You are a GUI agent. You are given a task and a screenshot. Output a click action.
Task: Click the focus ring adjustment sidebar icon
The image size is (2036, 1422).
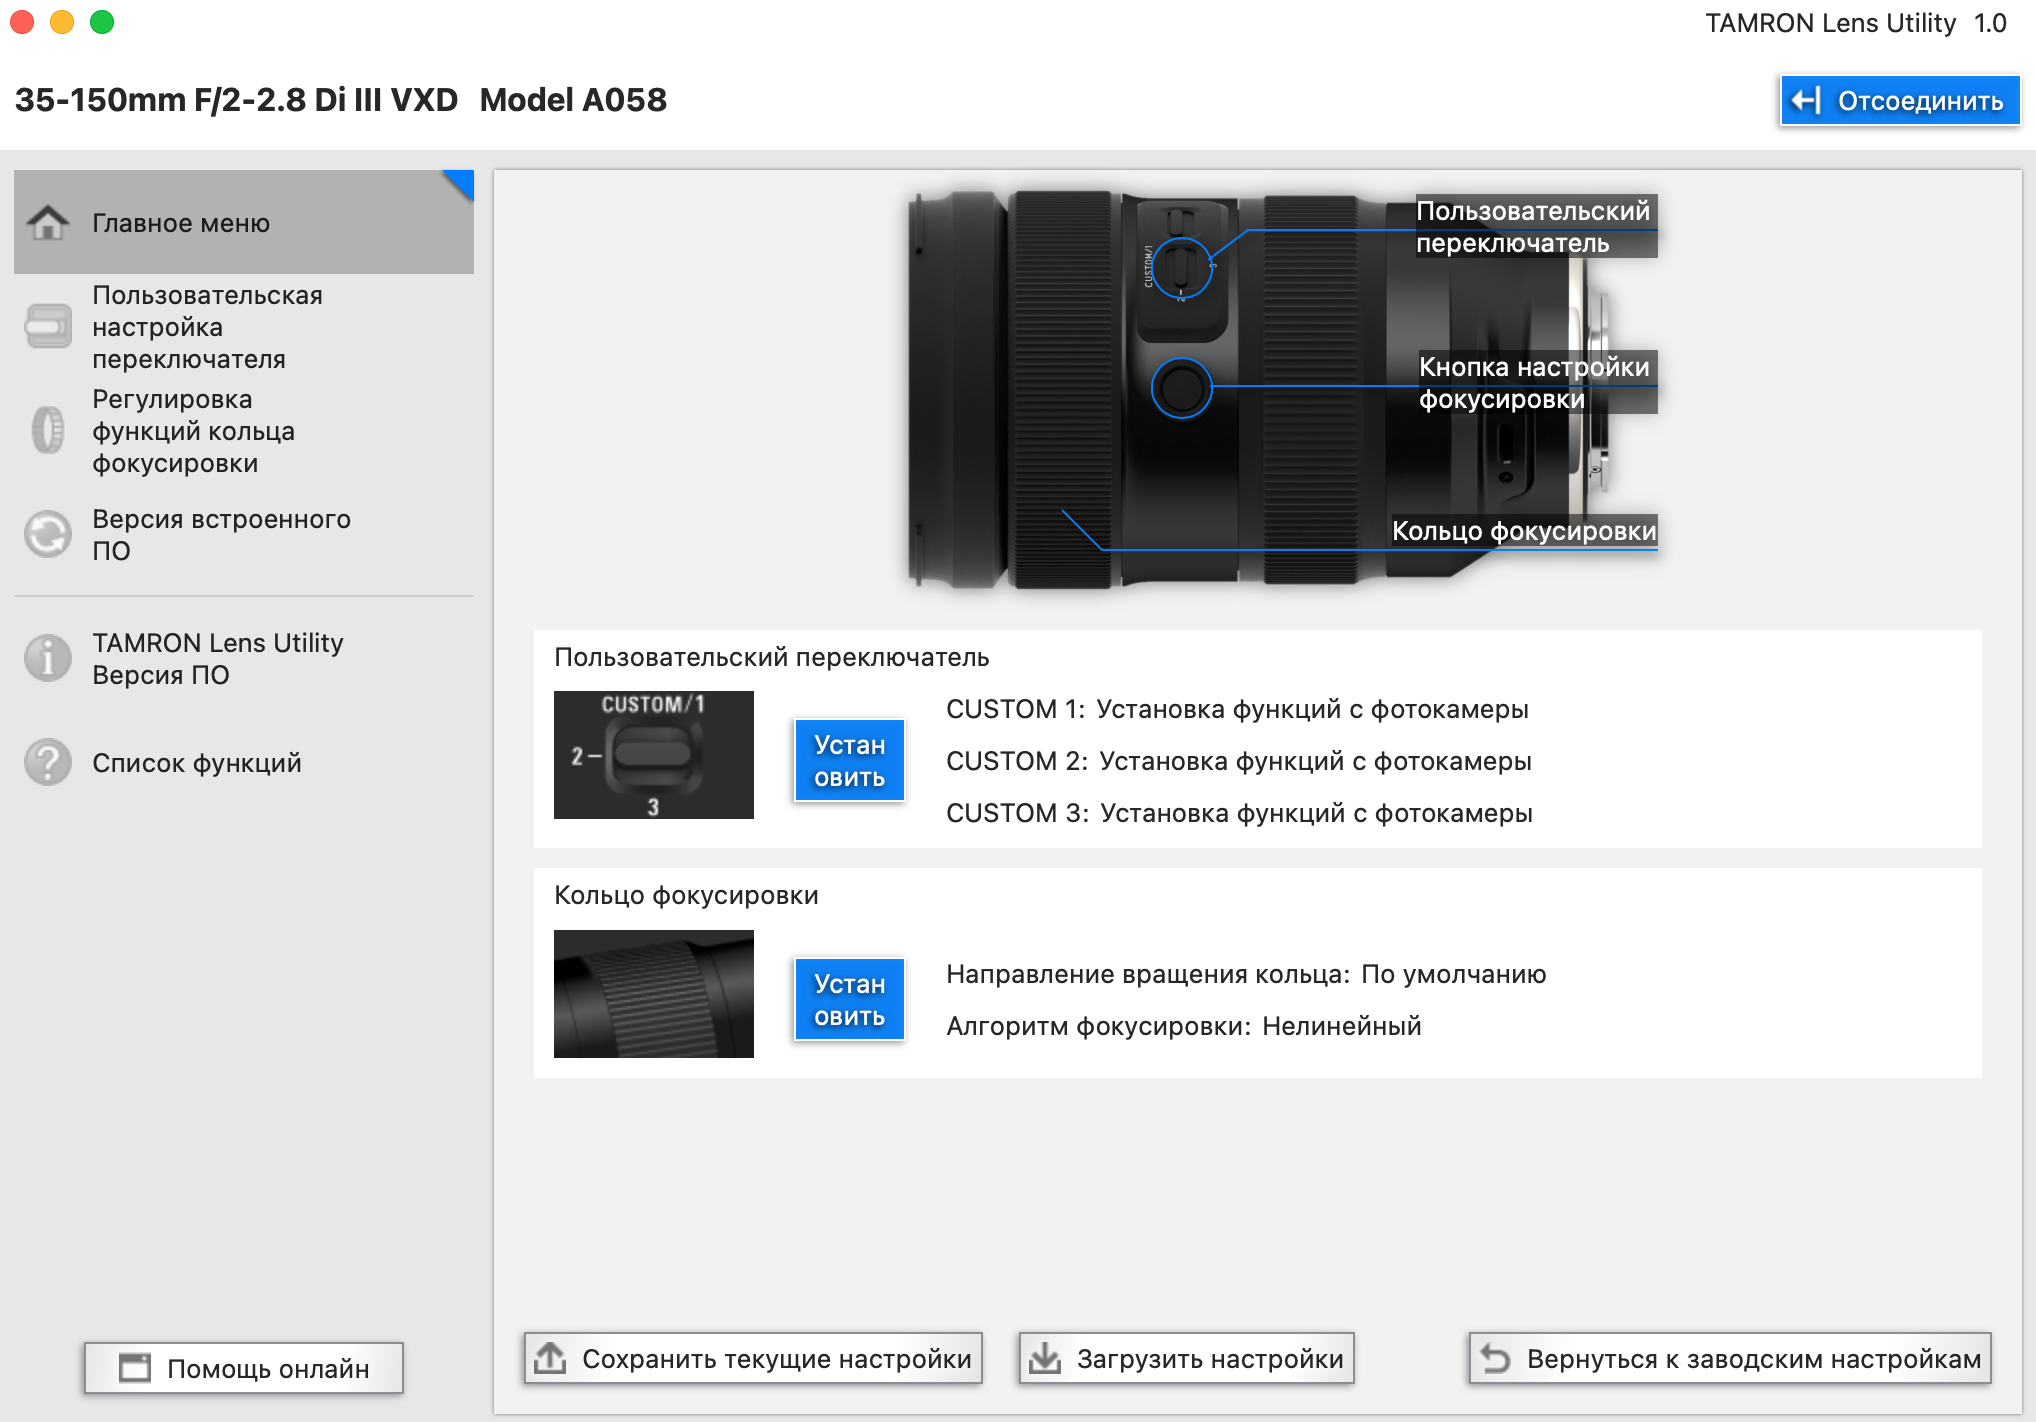tap(47, 431)
